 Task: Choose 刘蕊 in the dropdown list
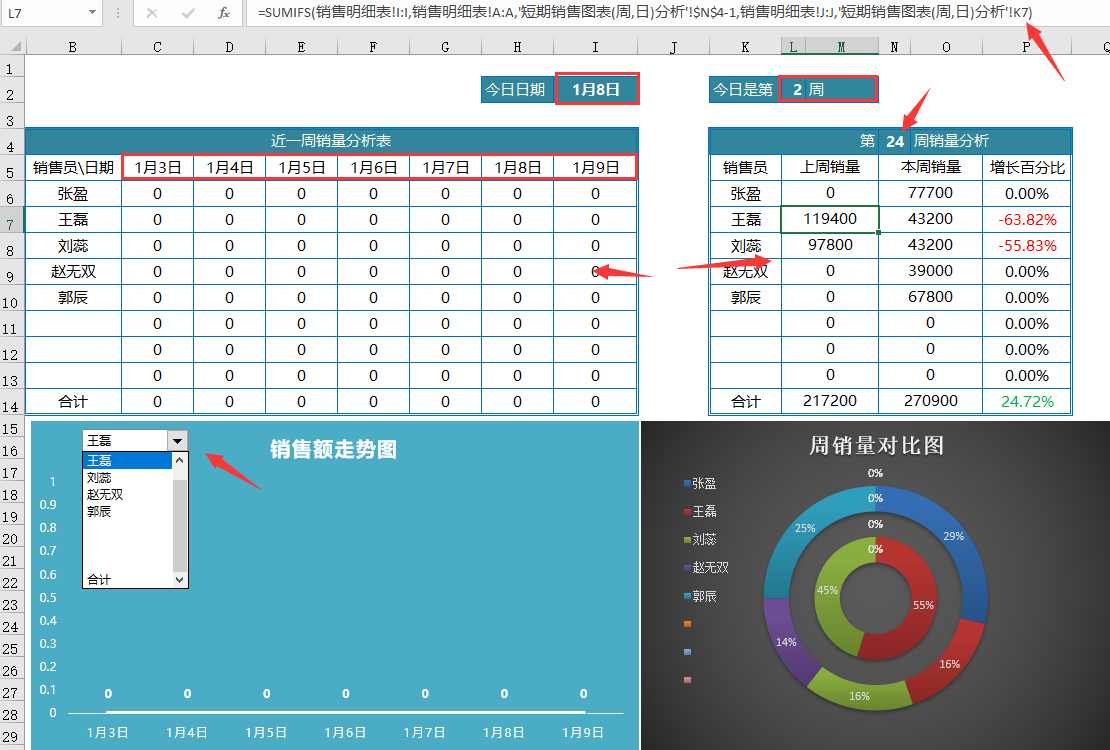click(127, 477)
